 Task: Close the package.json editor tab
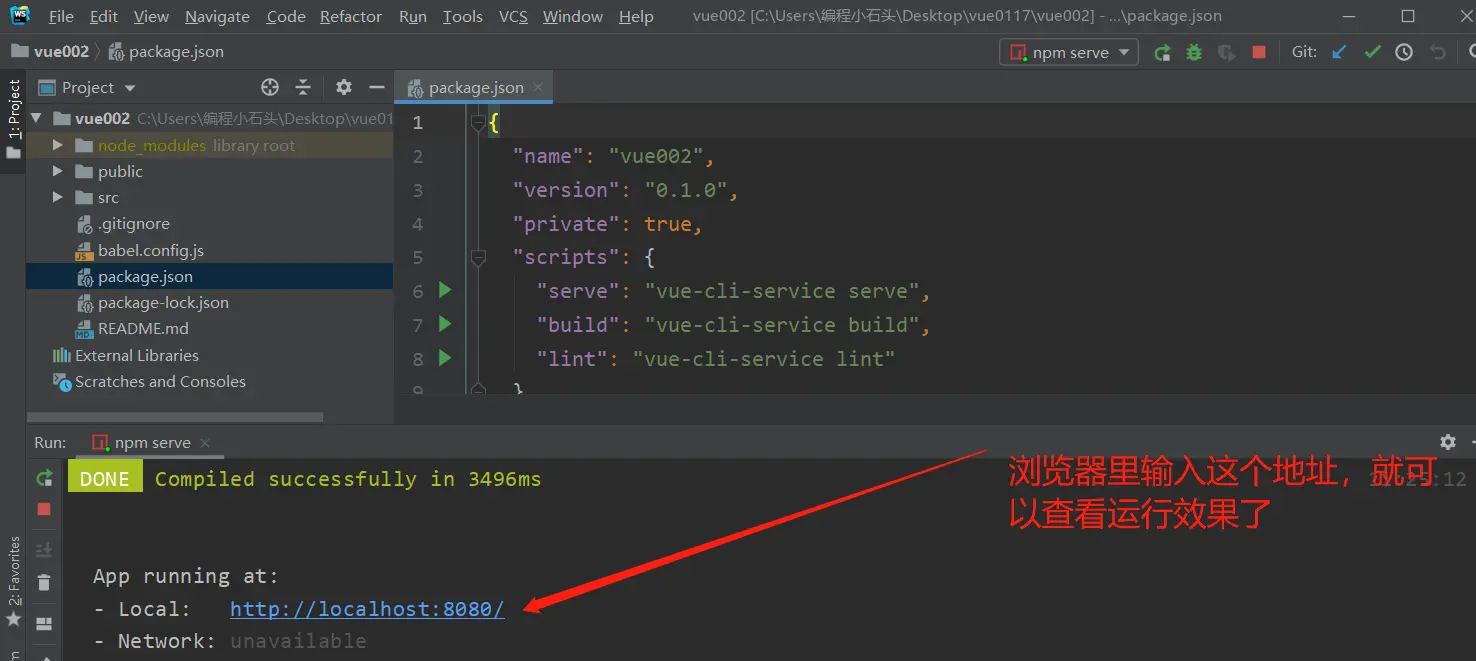pyautogui.click(x=538, y=87)
